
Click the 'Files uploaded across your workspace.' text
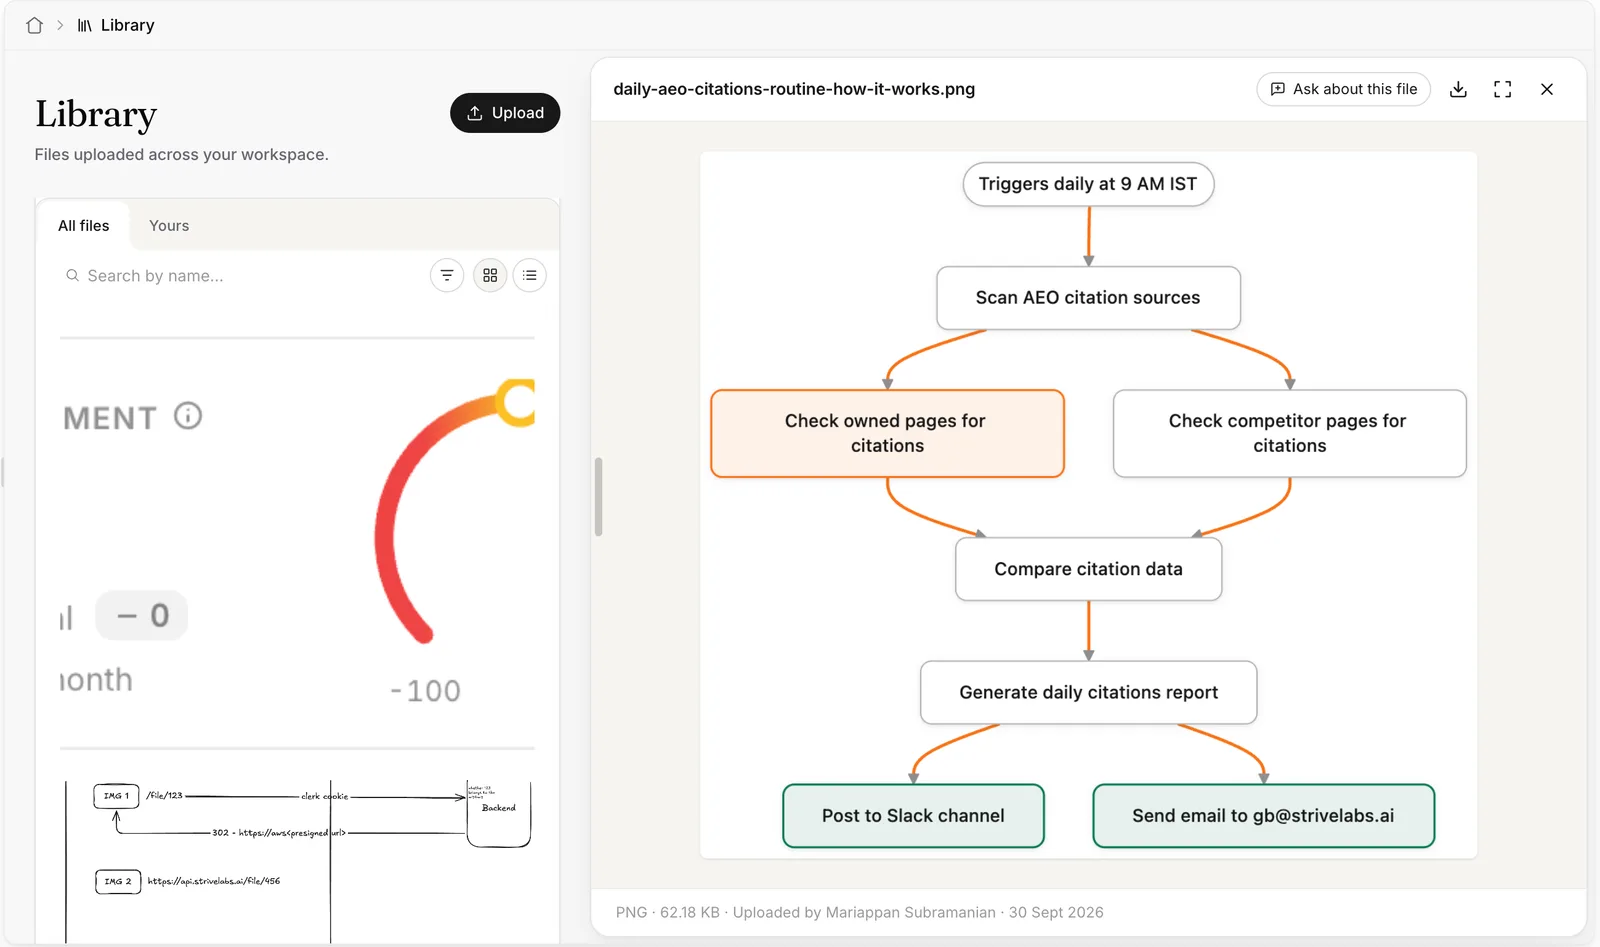pos(182,154)
